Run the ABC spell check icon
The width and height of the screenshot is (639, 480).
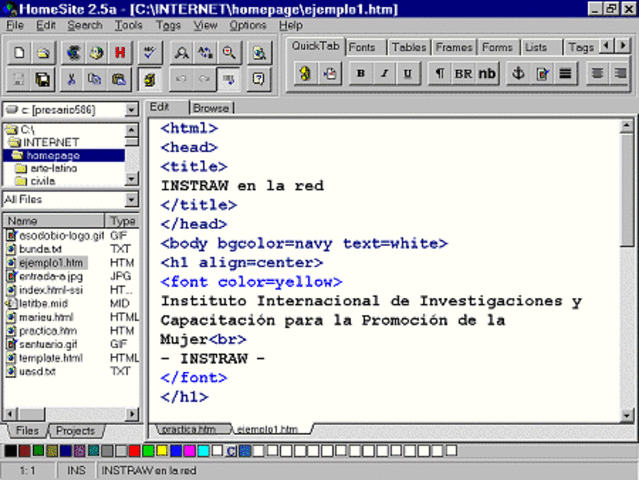(150, 53)
